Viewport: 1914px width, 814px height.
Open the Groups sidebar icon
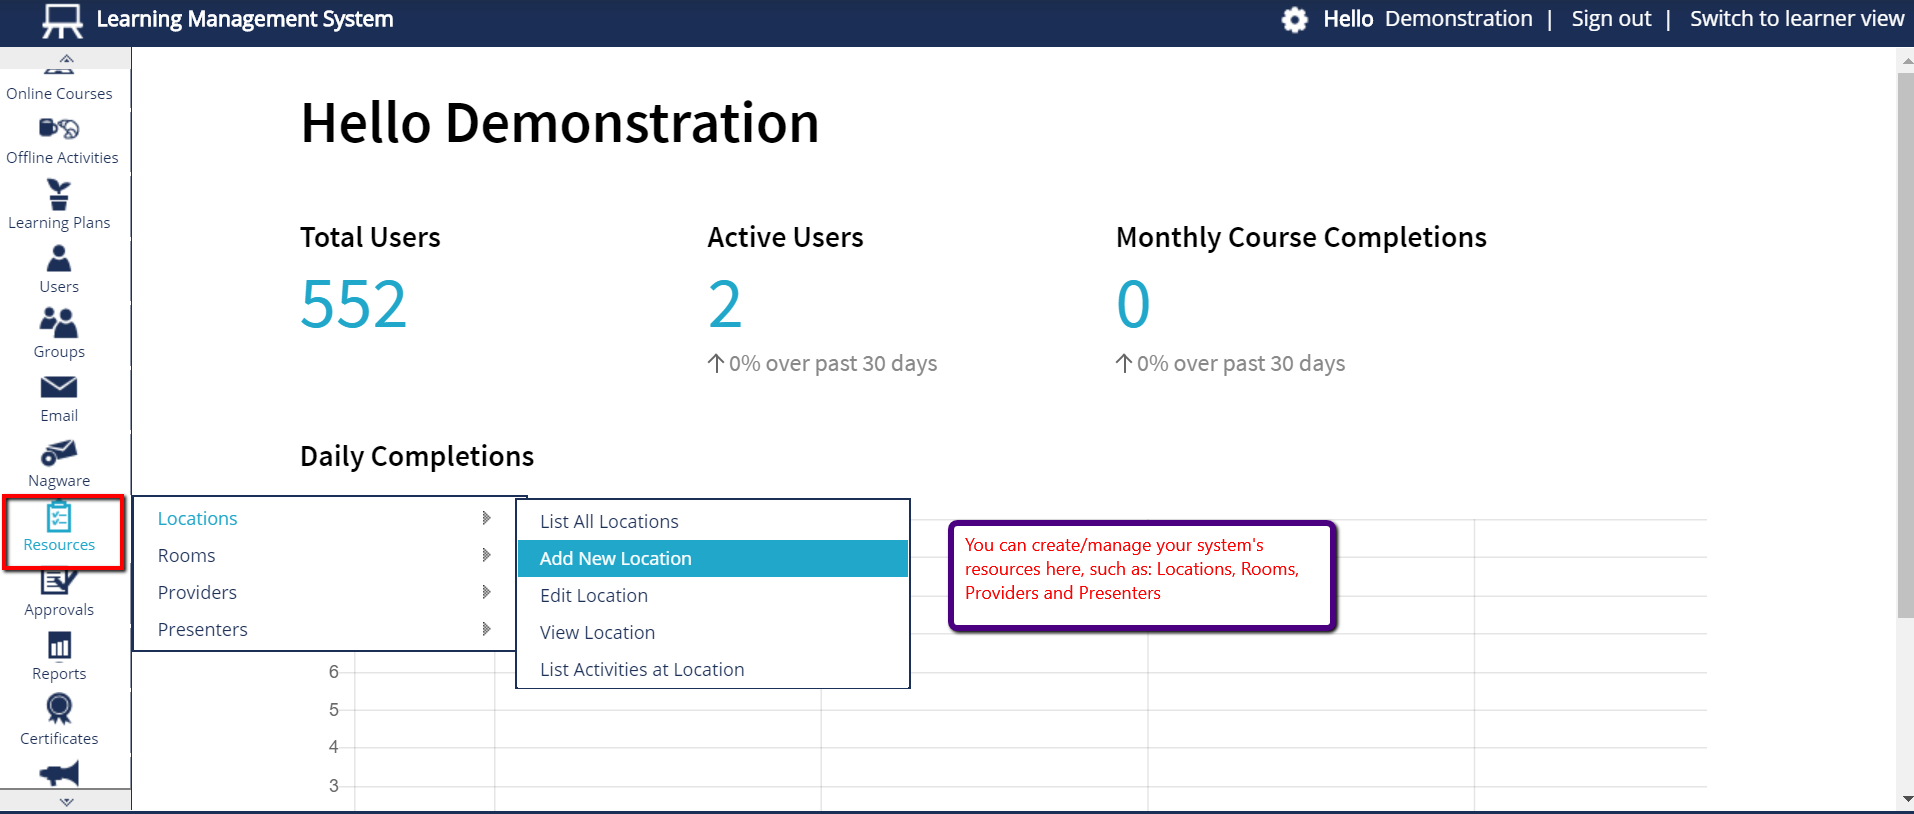(59, 323)
